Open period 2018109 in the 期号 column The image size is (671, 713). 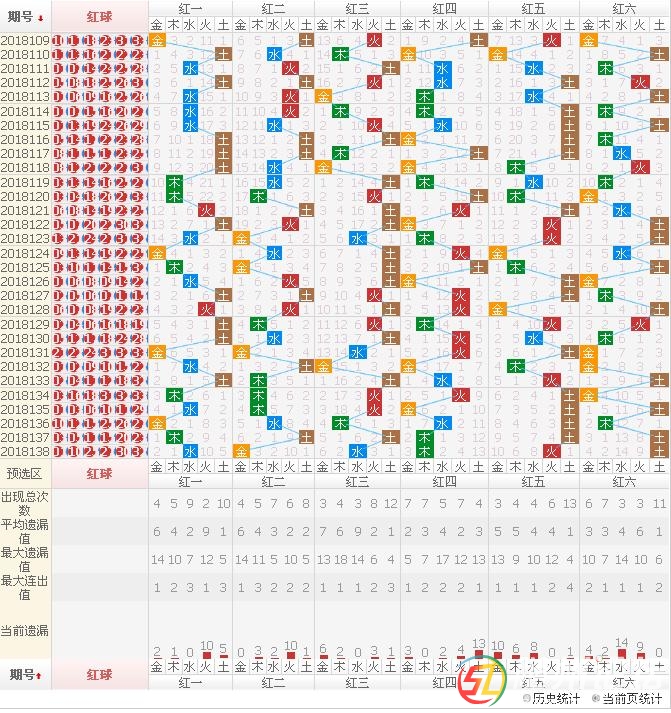click(x=25, y=41)
